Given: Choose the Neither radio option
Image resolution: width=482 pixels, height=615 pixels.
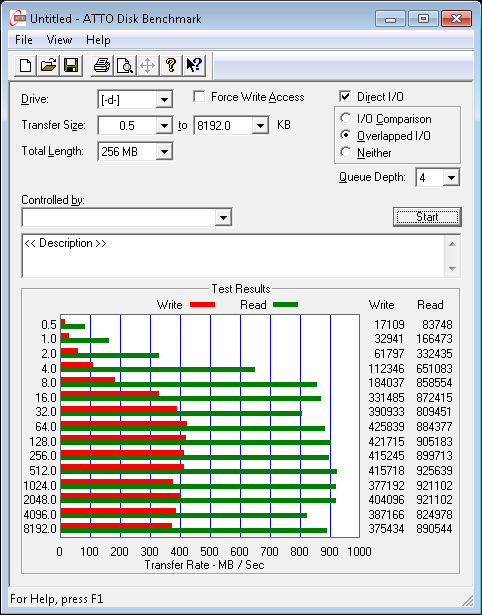Looking at the screenshot, I should tap(346, 152).
